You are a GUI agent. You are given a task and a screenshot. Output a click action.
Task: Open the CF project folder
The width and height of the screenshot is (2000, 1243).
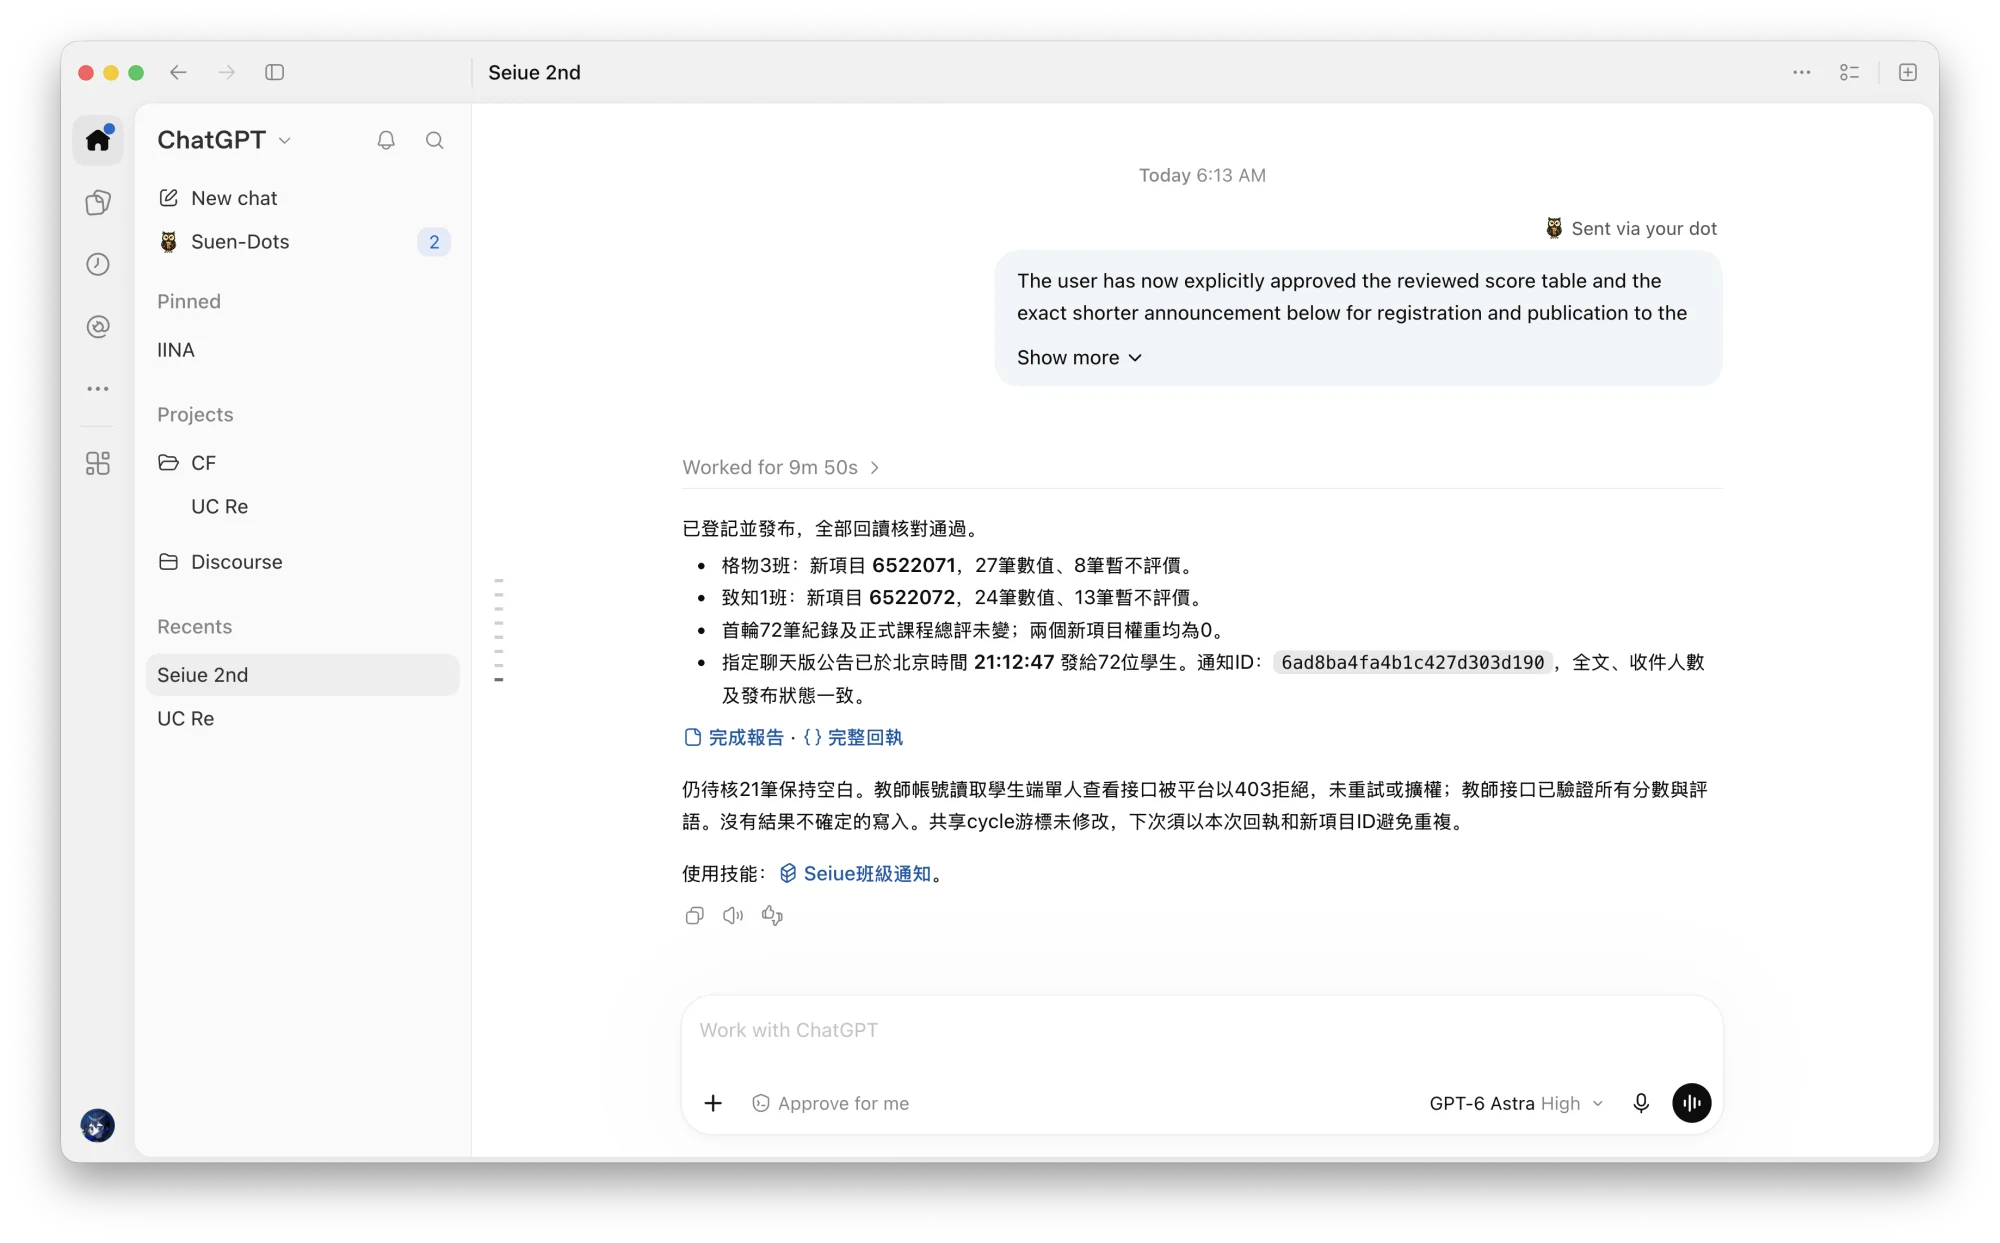click(303, 462)
